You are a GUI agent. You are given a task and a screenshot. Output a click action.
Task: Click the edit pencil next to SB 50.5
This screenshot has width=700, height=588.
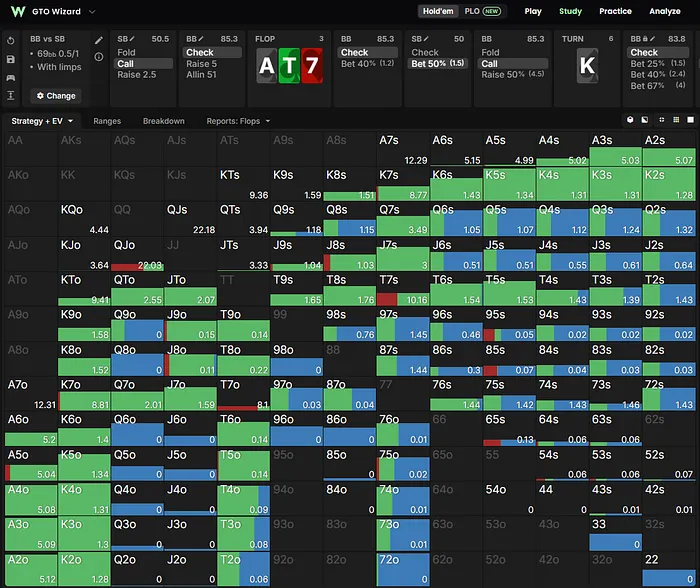[x=132, y=39]
